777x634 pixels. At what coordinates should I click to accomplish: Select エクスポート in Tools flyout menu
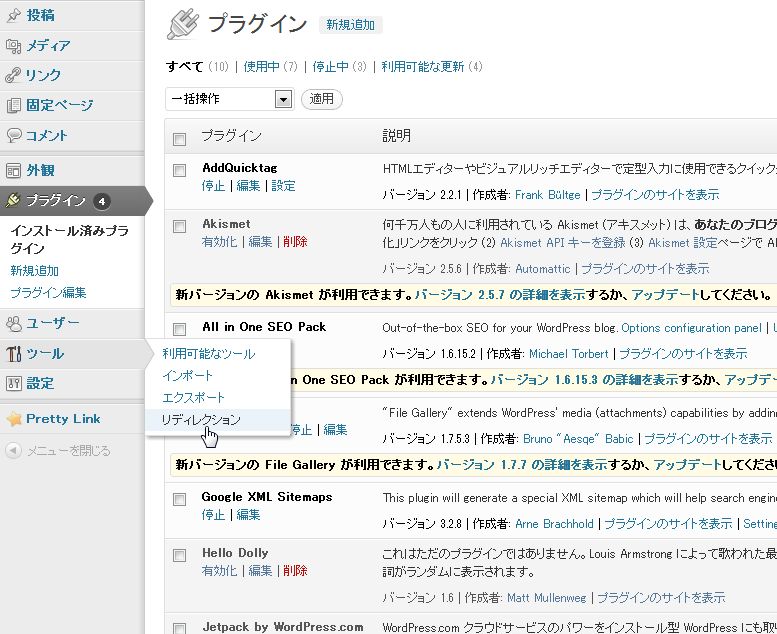pos(193,398)
